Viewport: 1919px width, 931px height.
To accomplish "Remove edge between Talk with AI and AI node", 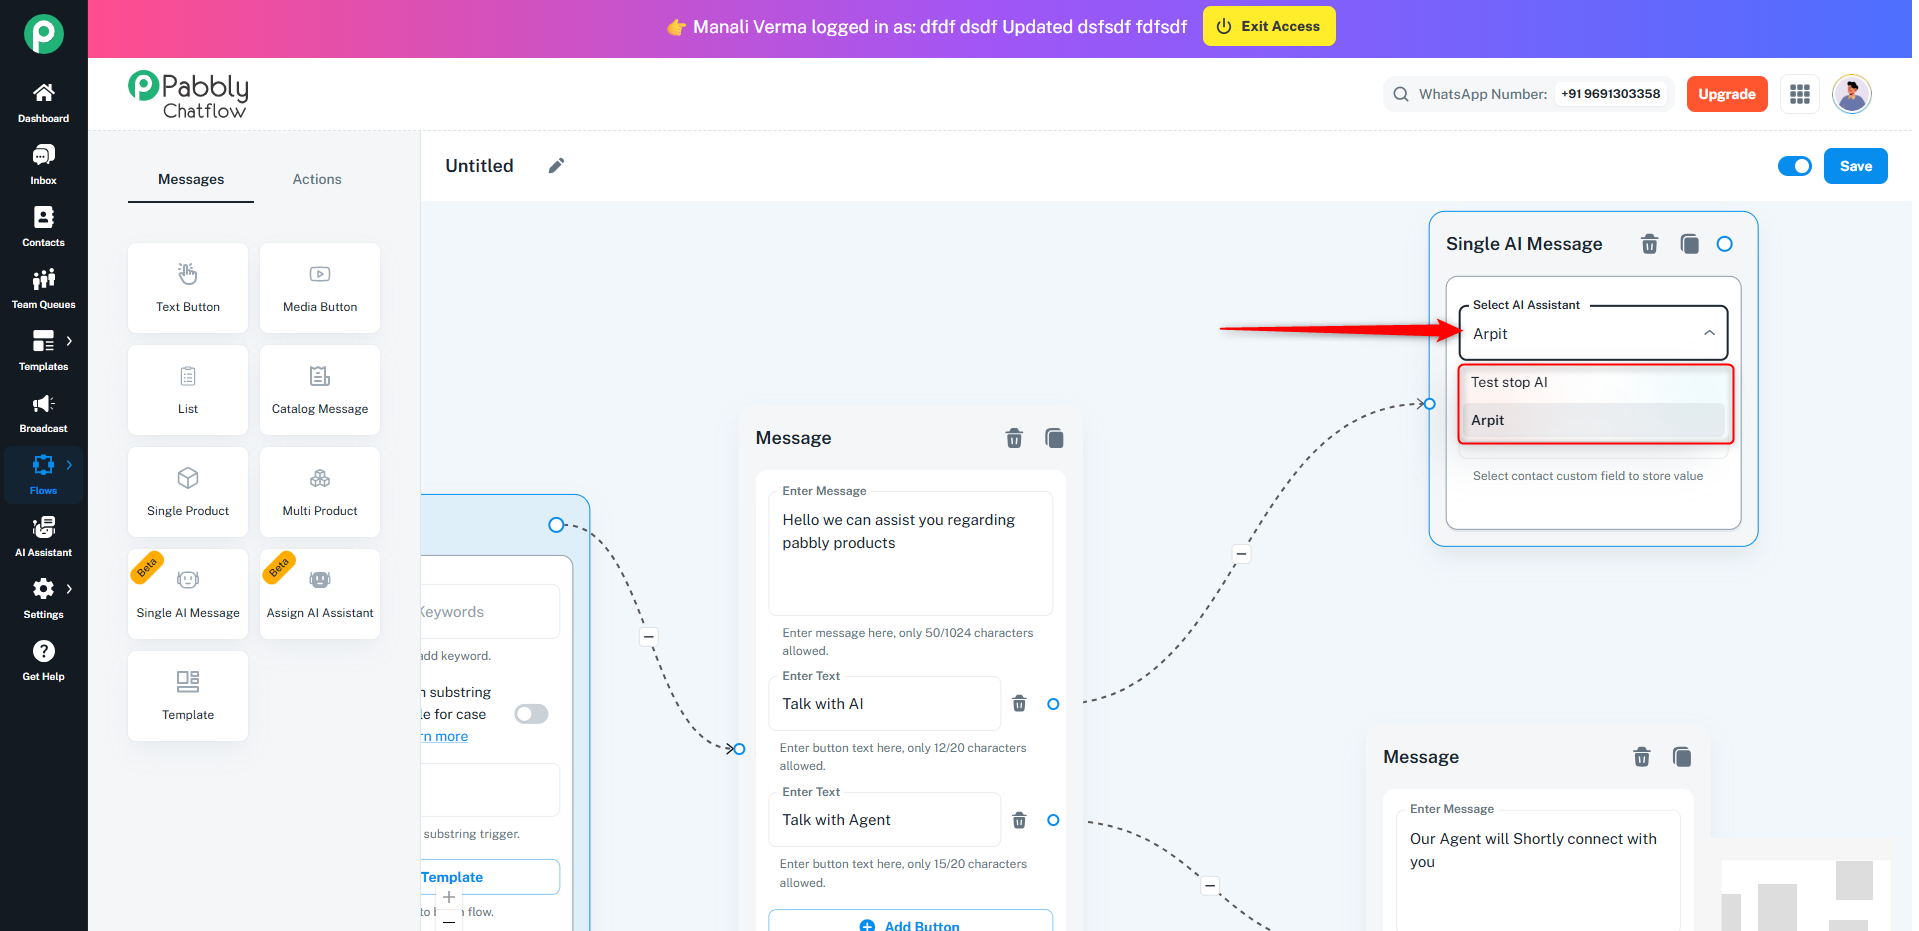I will 1241,553.
